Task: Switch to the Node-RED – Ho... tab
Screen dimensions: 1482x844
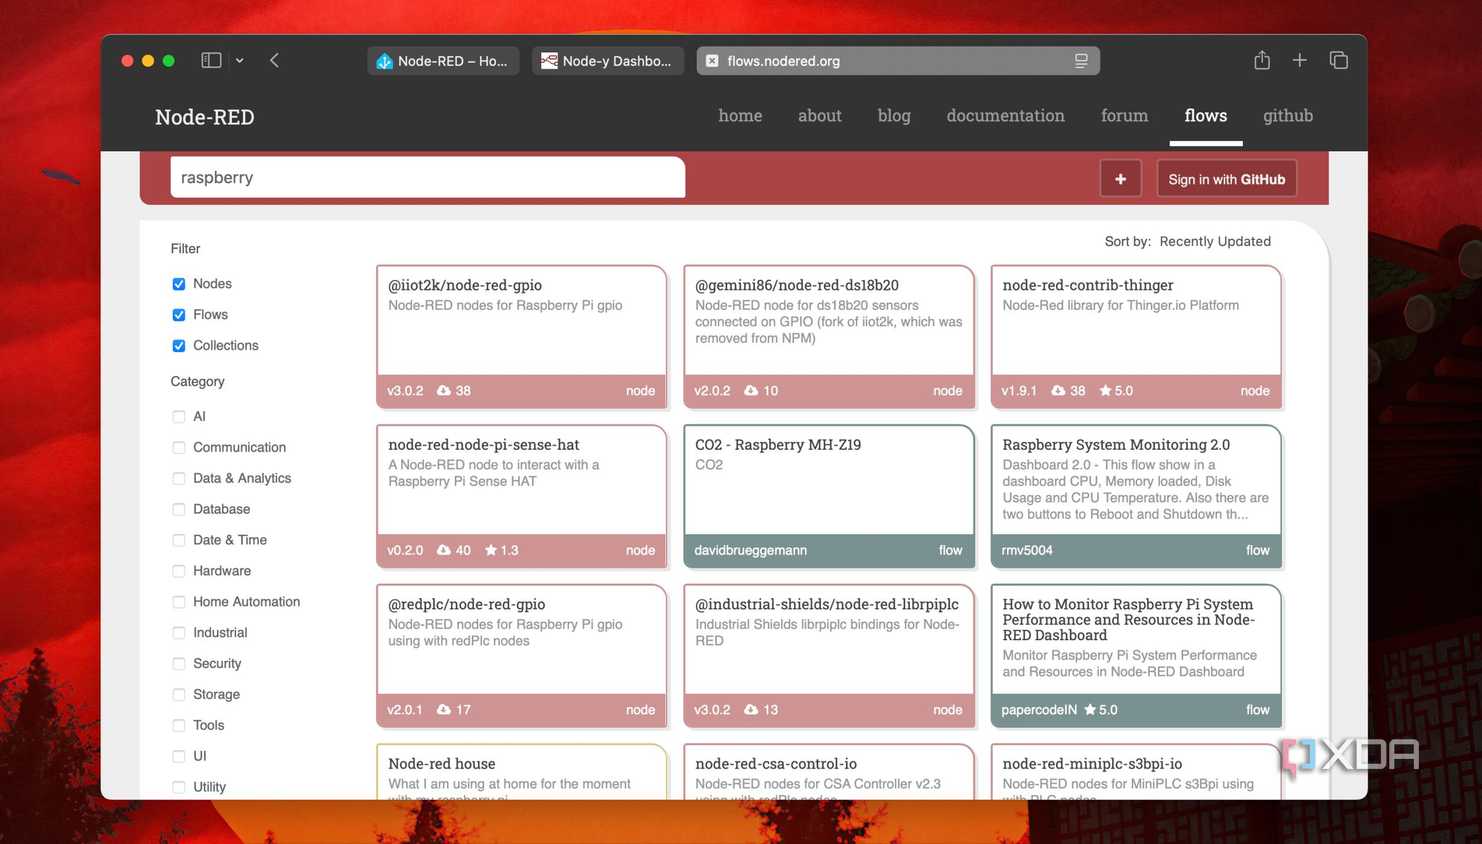Action: pos(443,61)
